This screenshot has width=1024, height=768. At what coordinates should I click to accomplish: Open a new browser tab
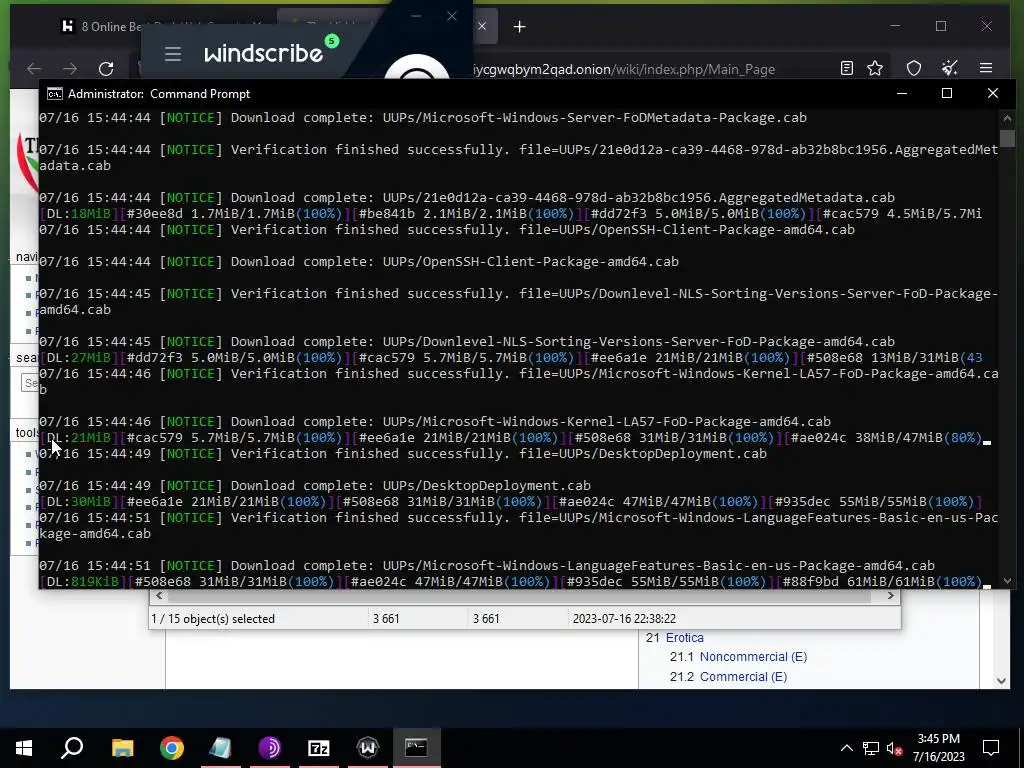click(519, 27)
